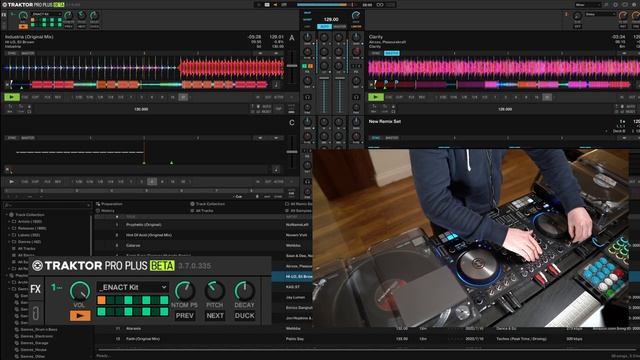Open the effect selector dropdown on right FX unit
Viewport: 640px width, 360px height.
pos(600,14)
